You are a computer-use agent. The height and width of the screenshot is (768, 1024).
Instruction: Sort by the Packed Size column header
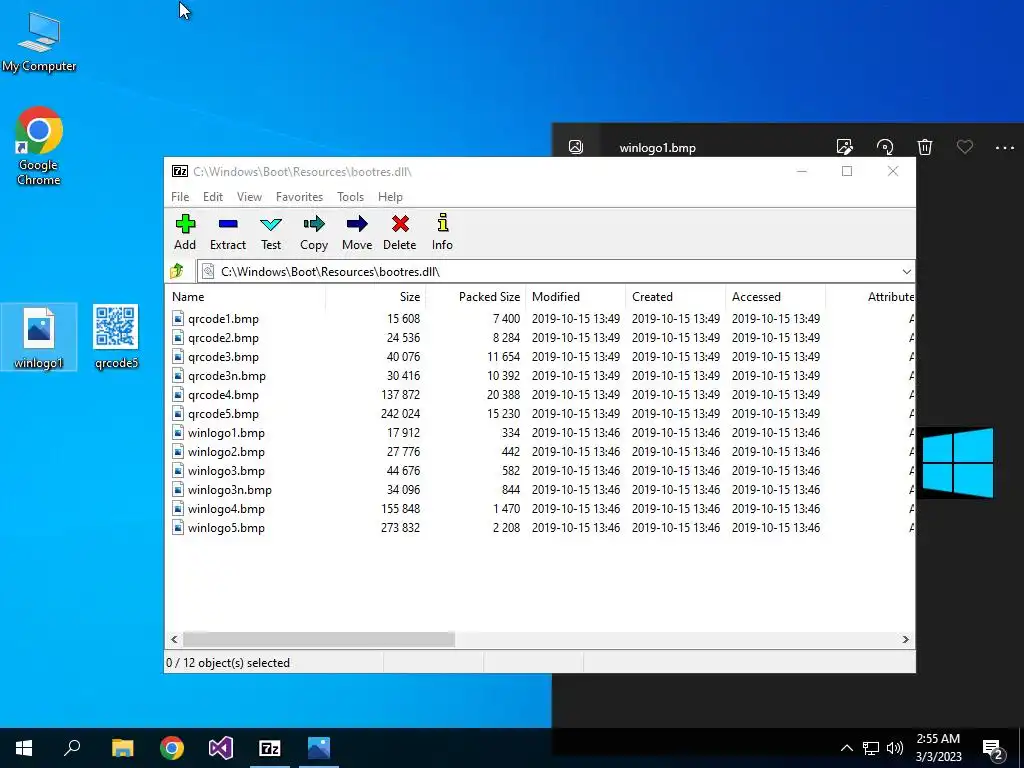(475, 296)
